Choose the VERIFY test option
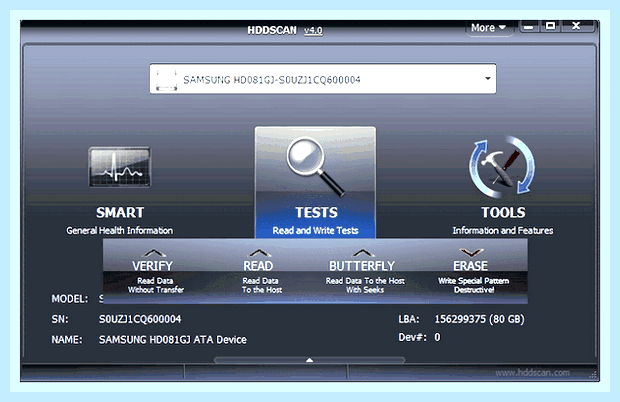The image size is (620, 402). (155, 272)
